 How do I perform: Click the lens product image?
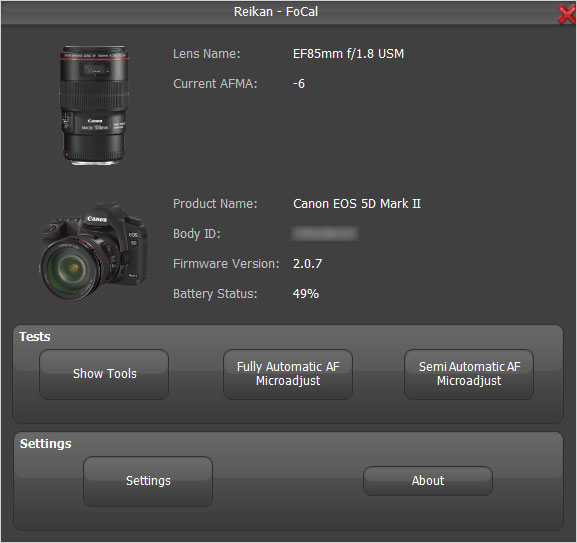pos(94,105)
